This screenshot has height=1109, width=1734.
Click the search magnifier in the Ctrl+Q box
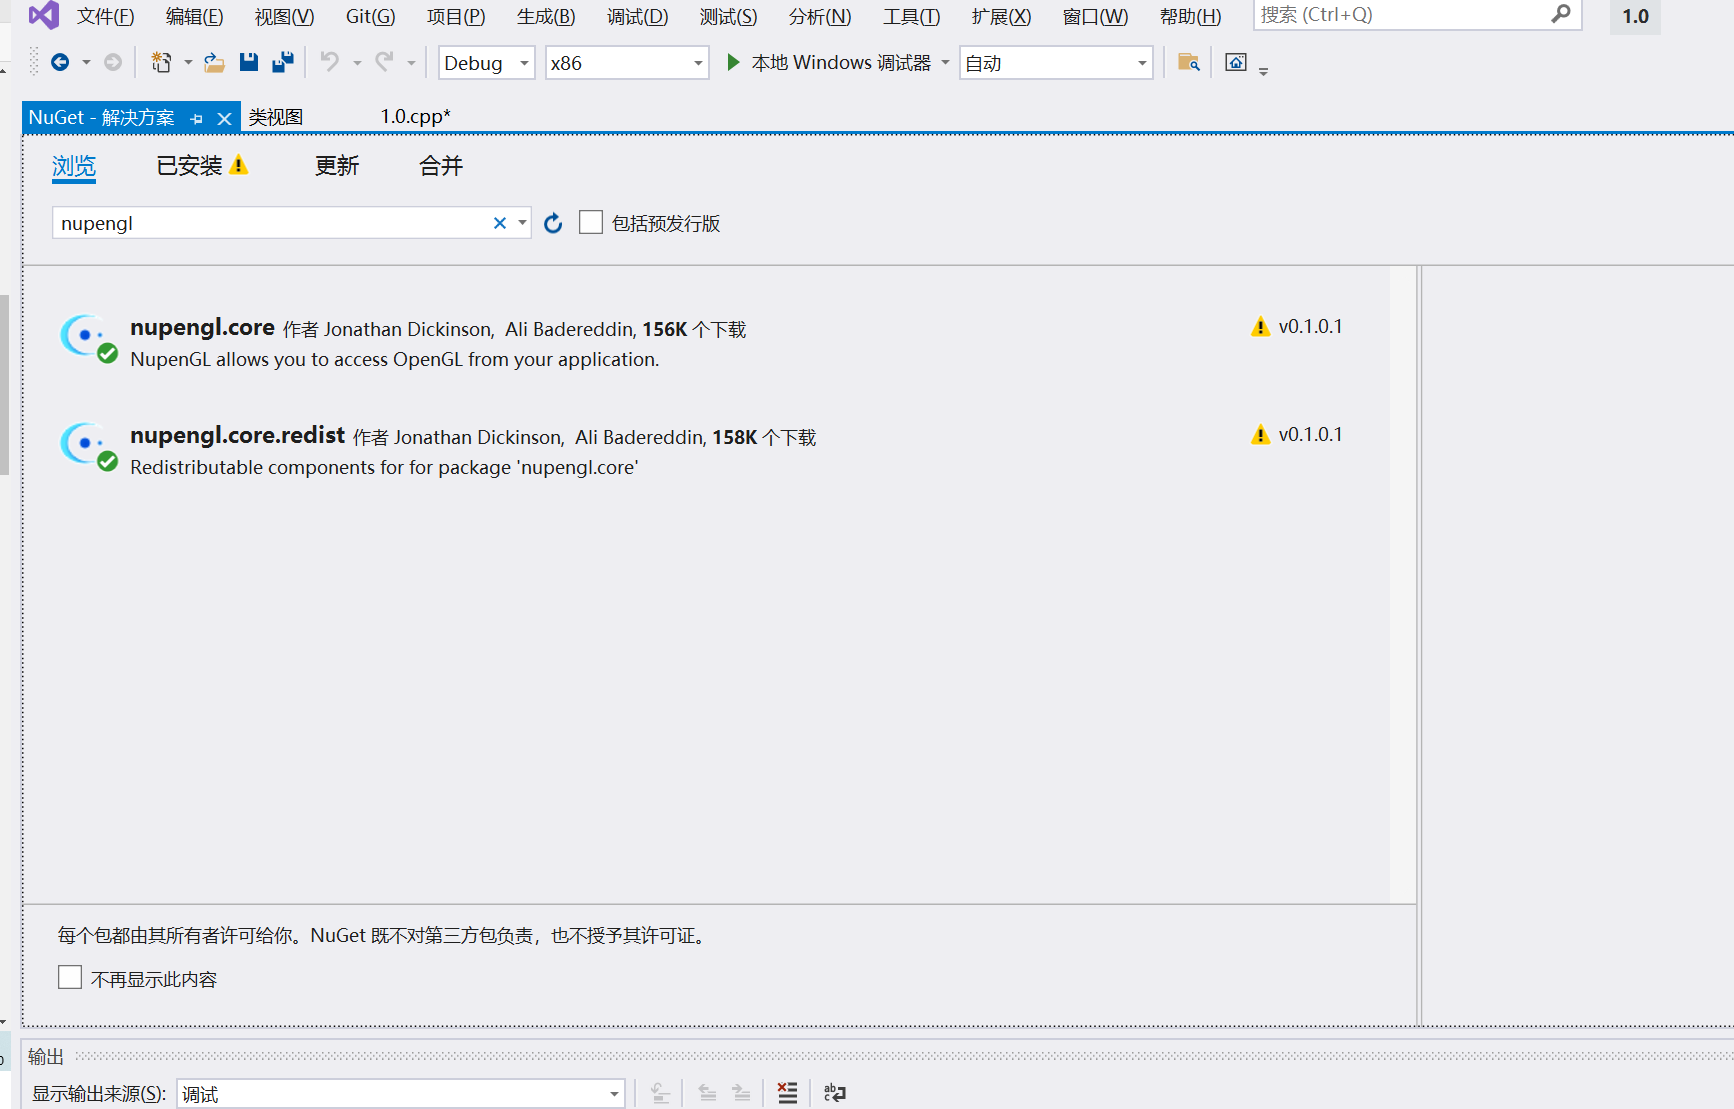[1561, 15]
